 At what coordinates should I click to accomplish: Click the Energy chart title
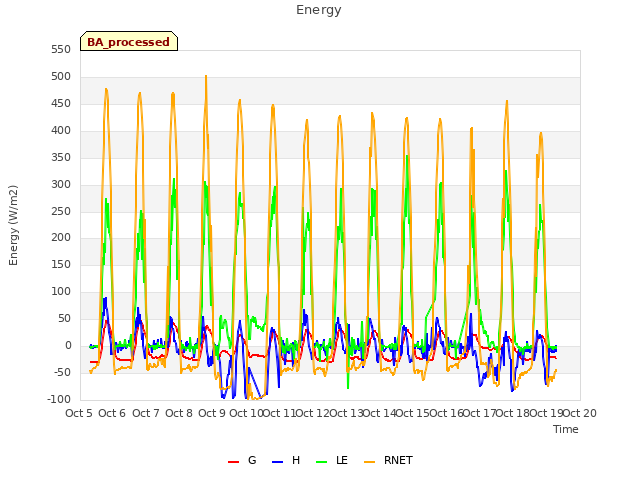click(x=319, y=10)
